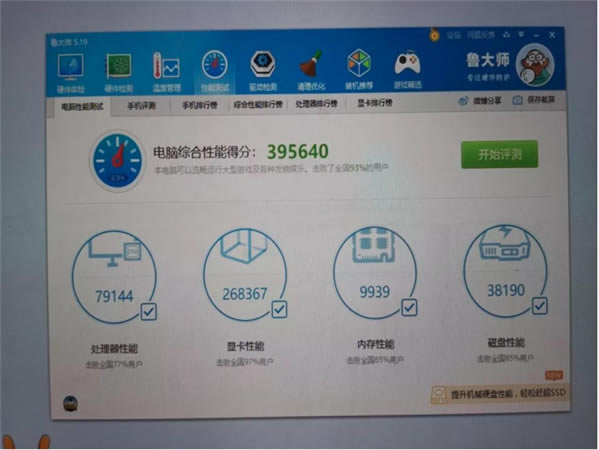Click the 鲁大师 5.19 title text
The height and width of the screenshot is (450, 599).
point(69,42)
